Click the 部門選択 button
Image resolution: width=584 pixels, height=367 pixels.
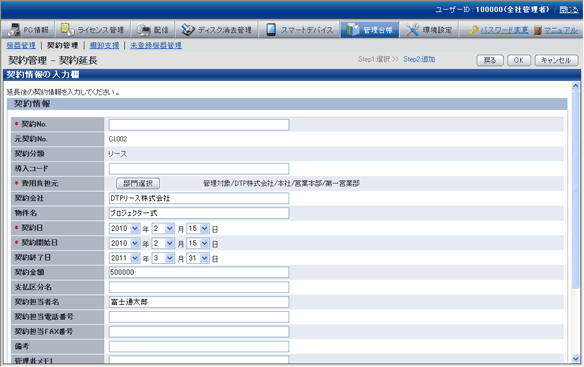pyautogui.click(x=138, y=183)
